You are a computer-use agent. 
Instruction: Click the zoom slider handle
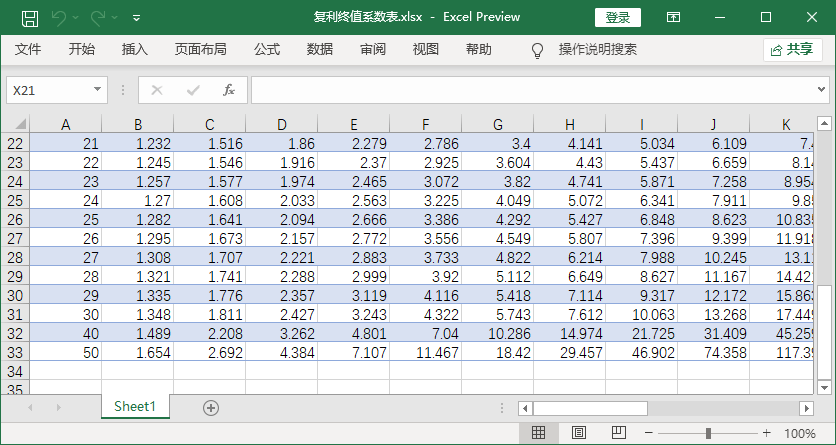708,433
